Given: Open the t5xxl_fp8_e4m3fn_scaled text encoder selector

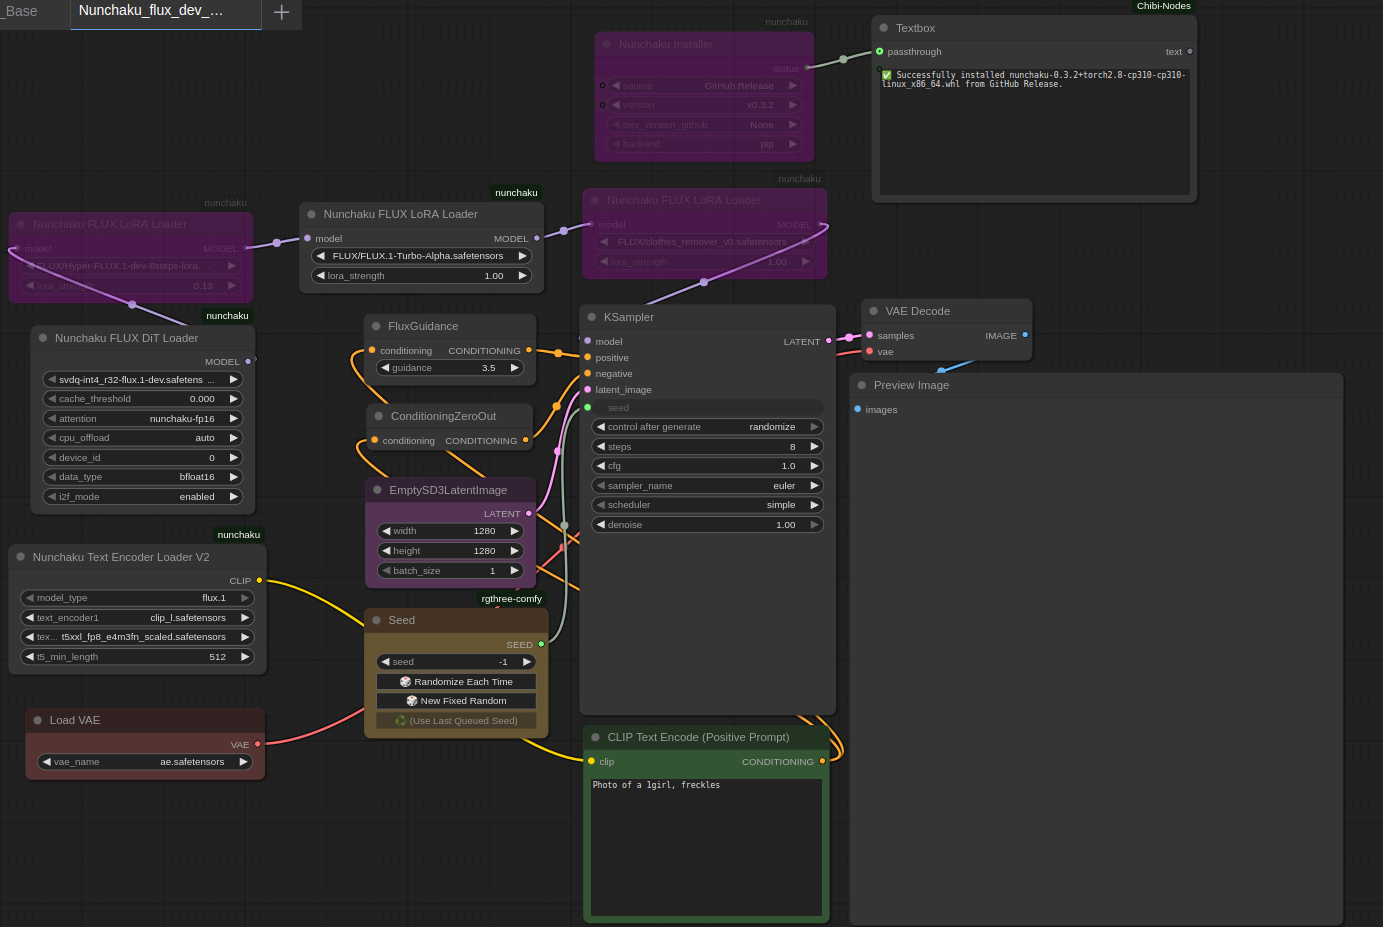Looking at the screenshot, I should point(137,637).
